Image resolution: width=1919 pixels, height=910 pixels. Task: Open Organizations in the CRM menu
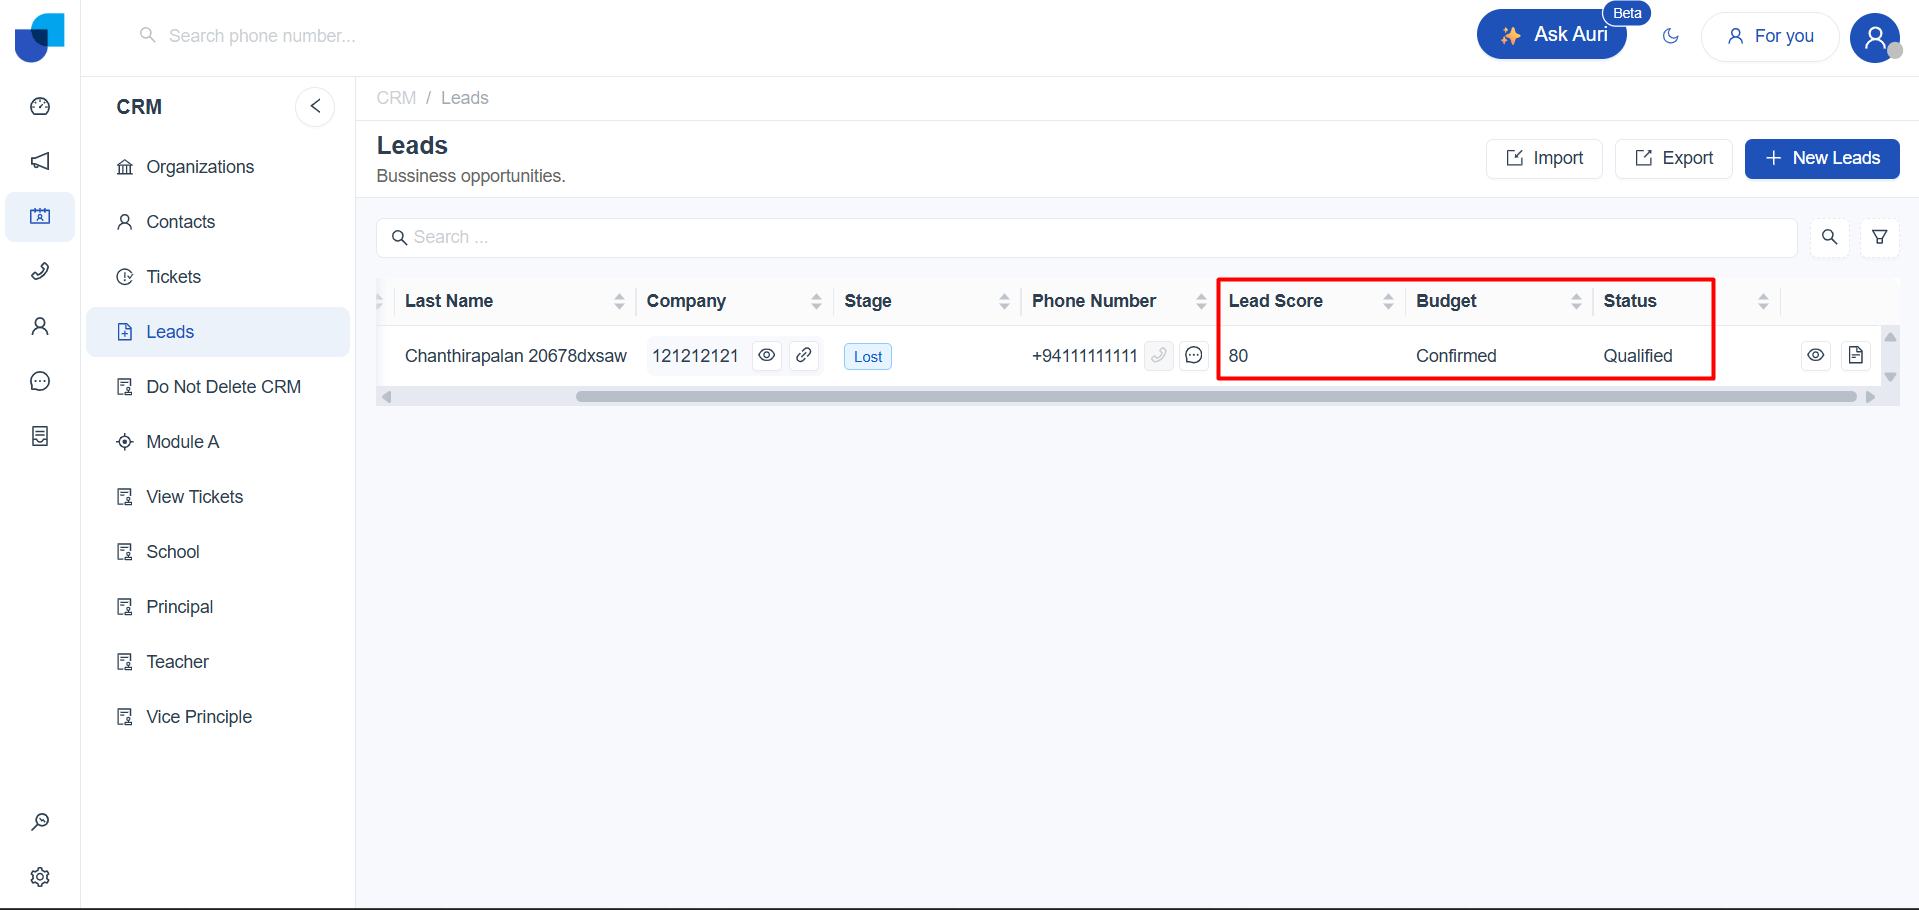pos(200,167)
